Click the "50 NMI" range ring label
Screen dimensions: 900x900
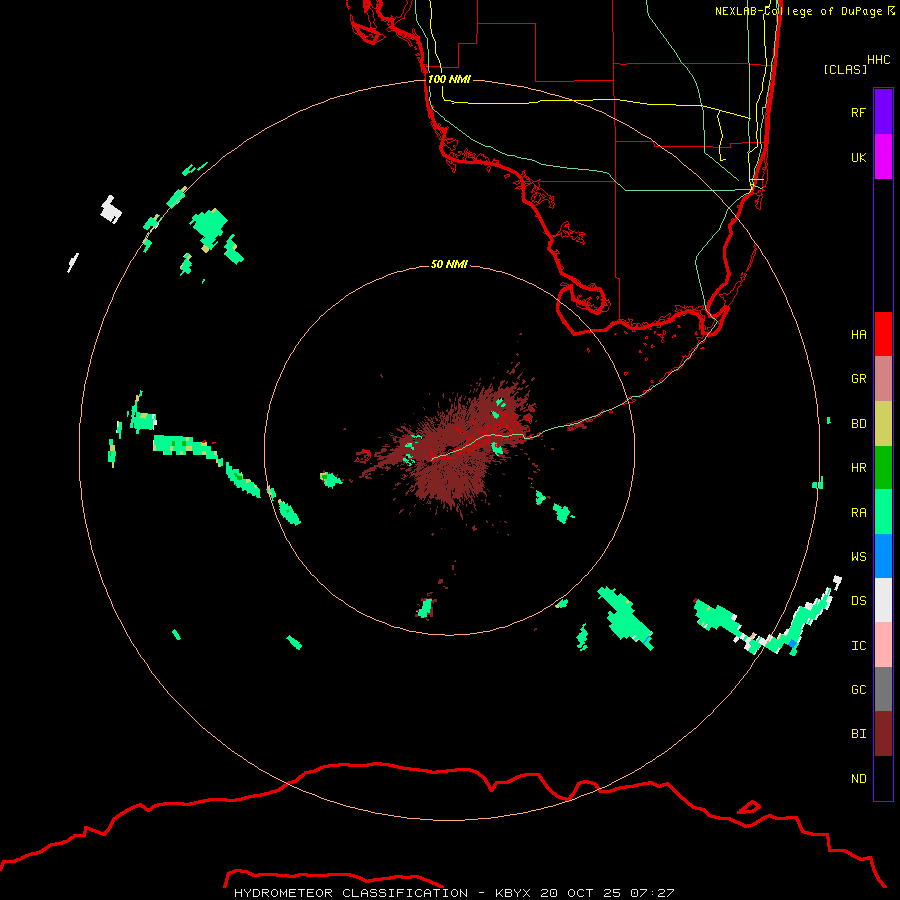(449, 264)
